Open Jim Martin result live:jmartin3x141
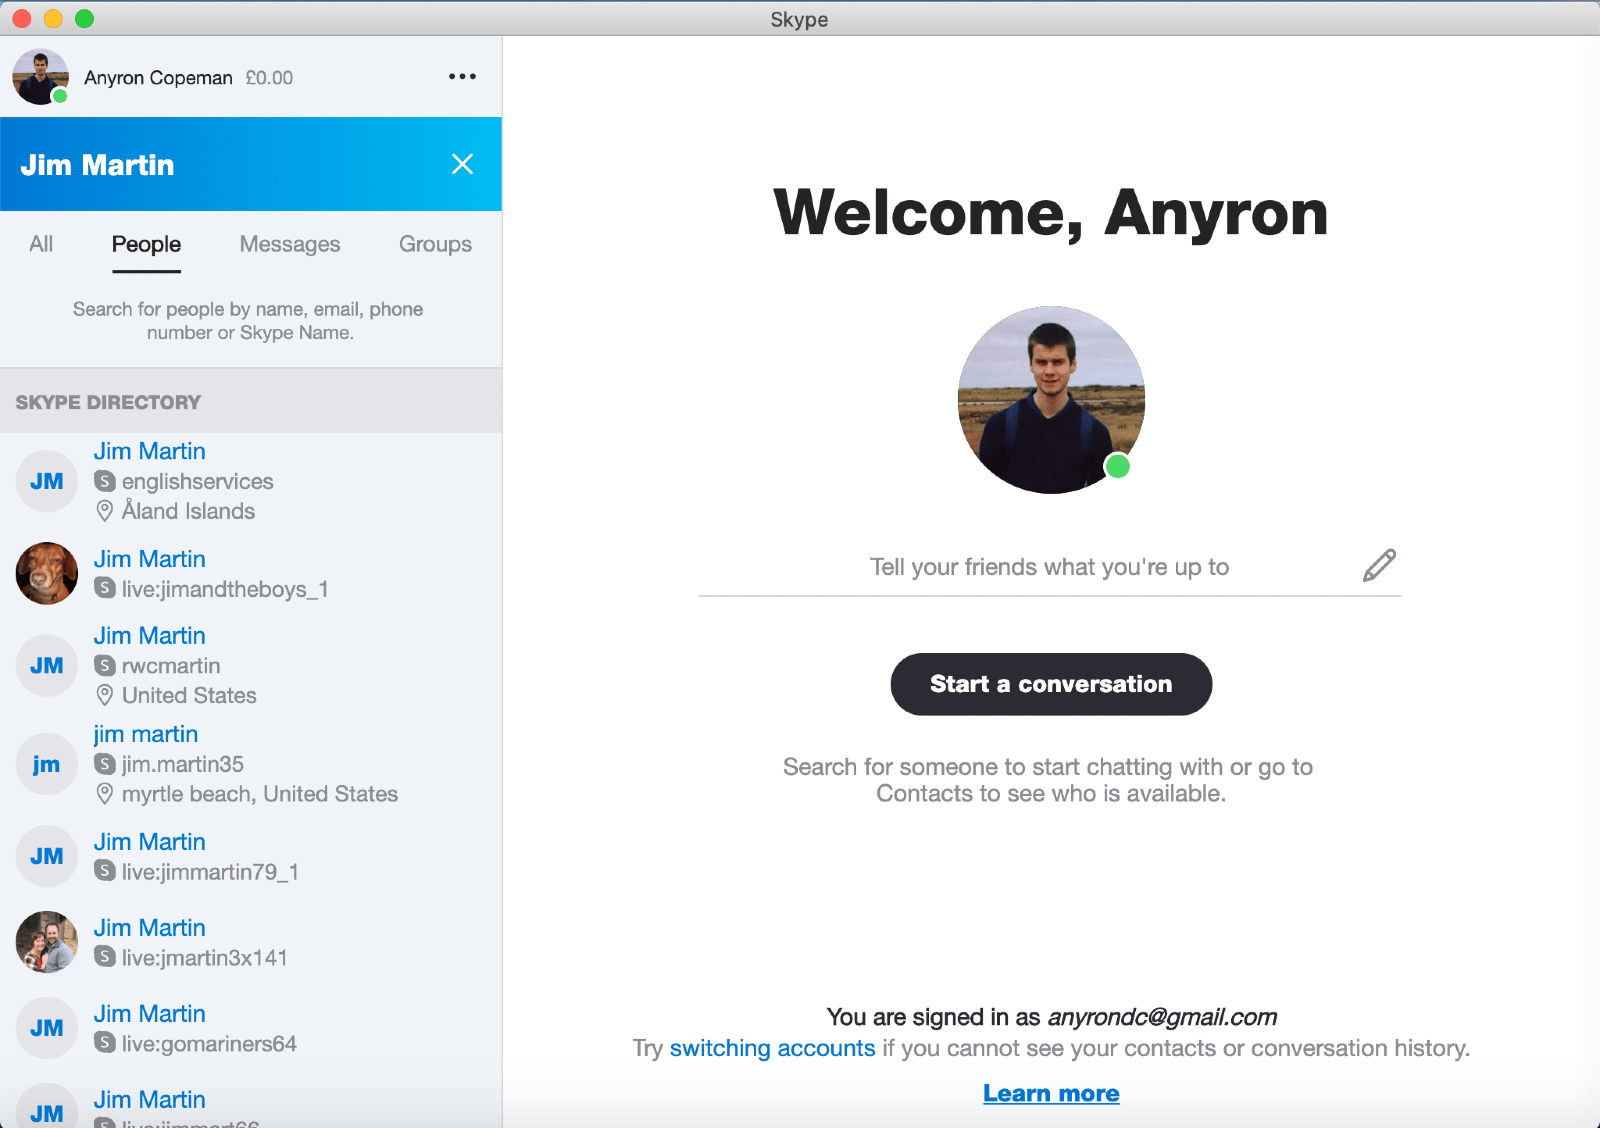1600x1128 pixels. pyautogui.click(x=251, y=942)
